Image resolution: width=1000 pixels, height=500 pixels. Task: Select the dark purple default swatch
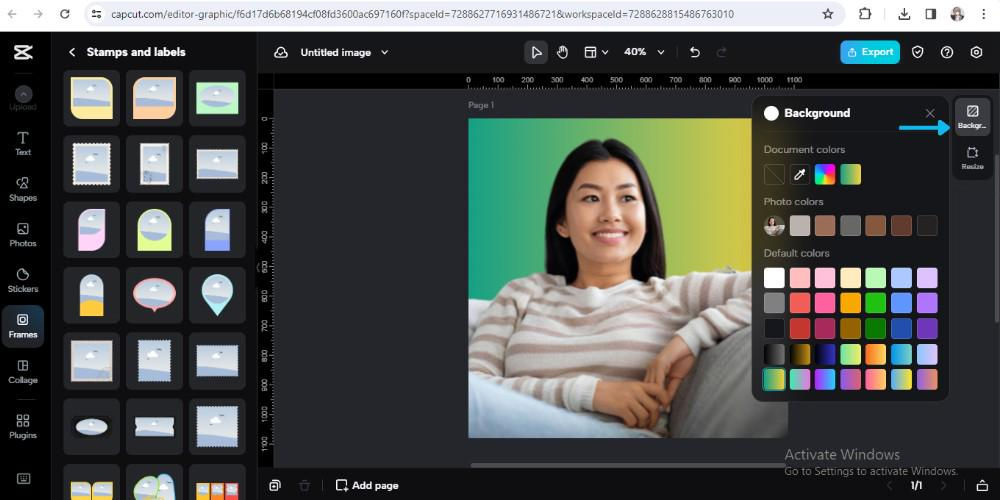point(927,328)
